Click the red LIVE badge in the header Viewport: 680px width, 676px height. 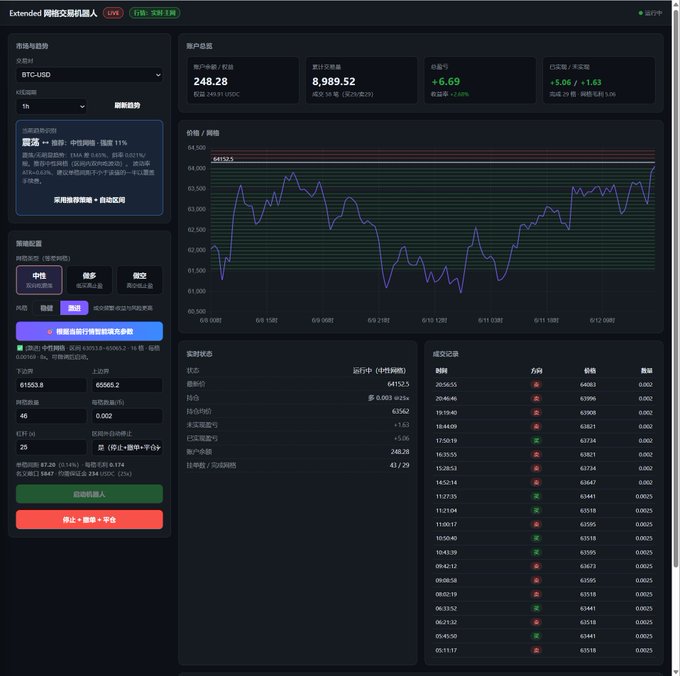113,13
